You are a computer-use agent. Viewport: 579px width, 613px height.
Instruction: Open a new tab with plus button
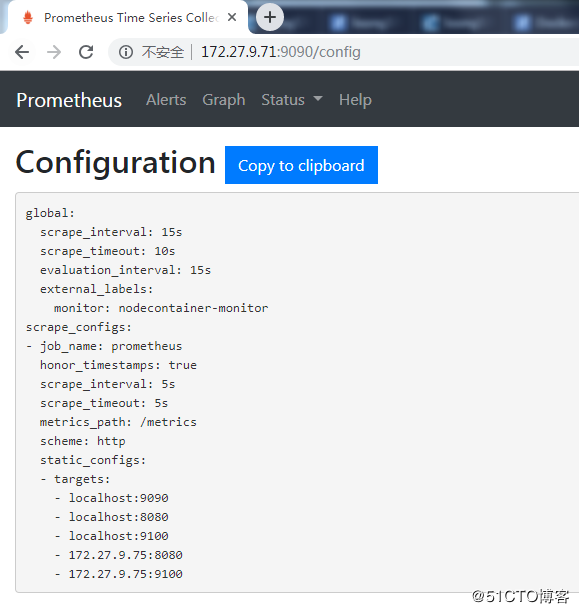click(270, 17)
